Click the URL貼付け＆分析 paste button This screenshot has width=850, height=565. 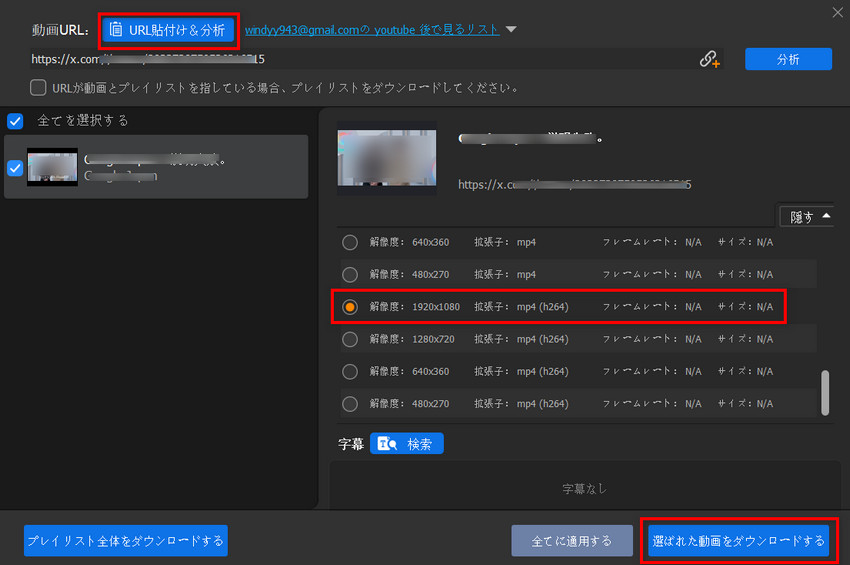coord(169,29)
